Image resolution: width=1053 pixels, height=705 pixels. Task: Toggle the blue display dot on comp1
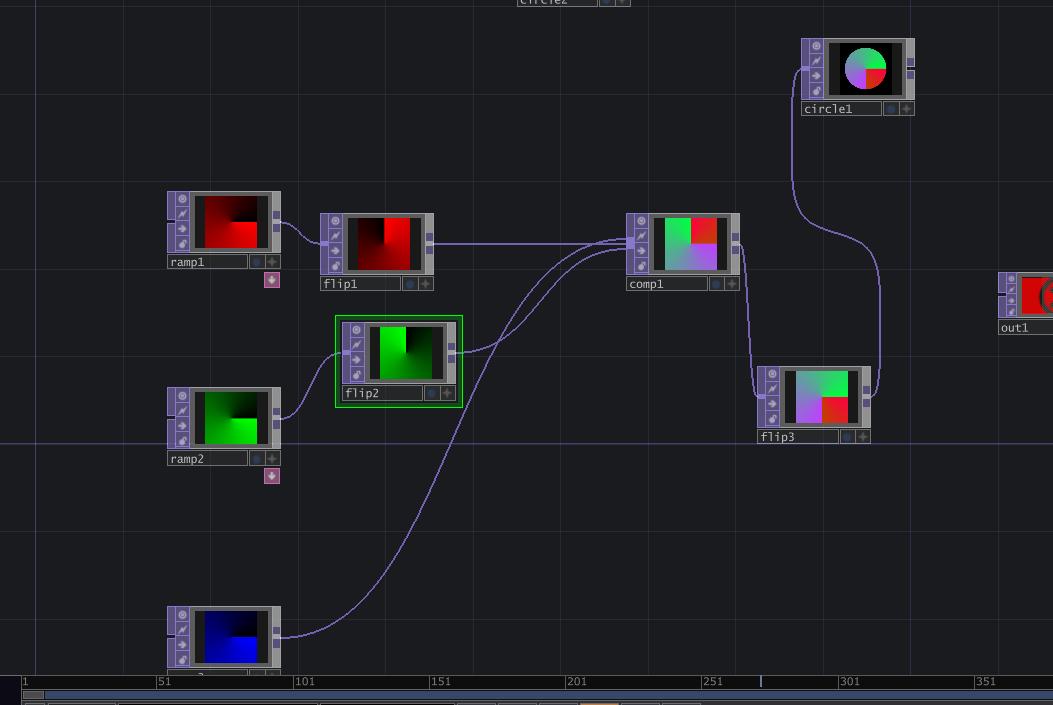(x=716, y=284)
